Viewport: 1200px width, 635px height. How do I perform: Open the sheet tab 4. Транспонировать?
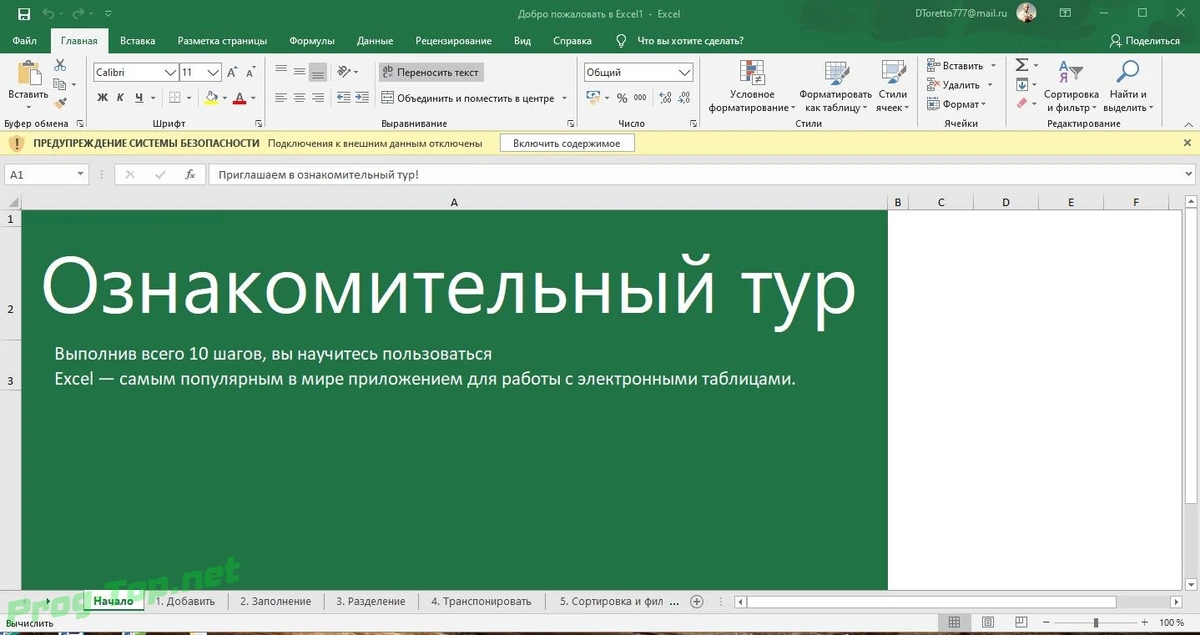pos(481,601)
